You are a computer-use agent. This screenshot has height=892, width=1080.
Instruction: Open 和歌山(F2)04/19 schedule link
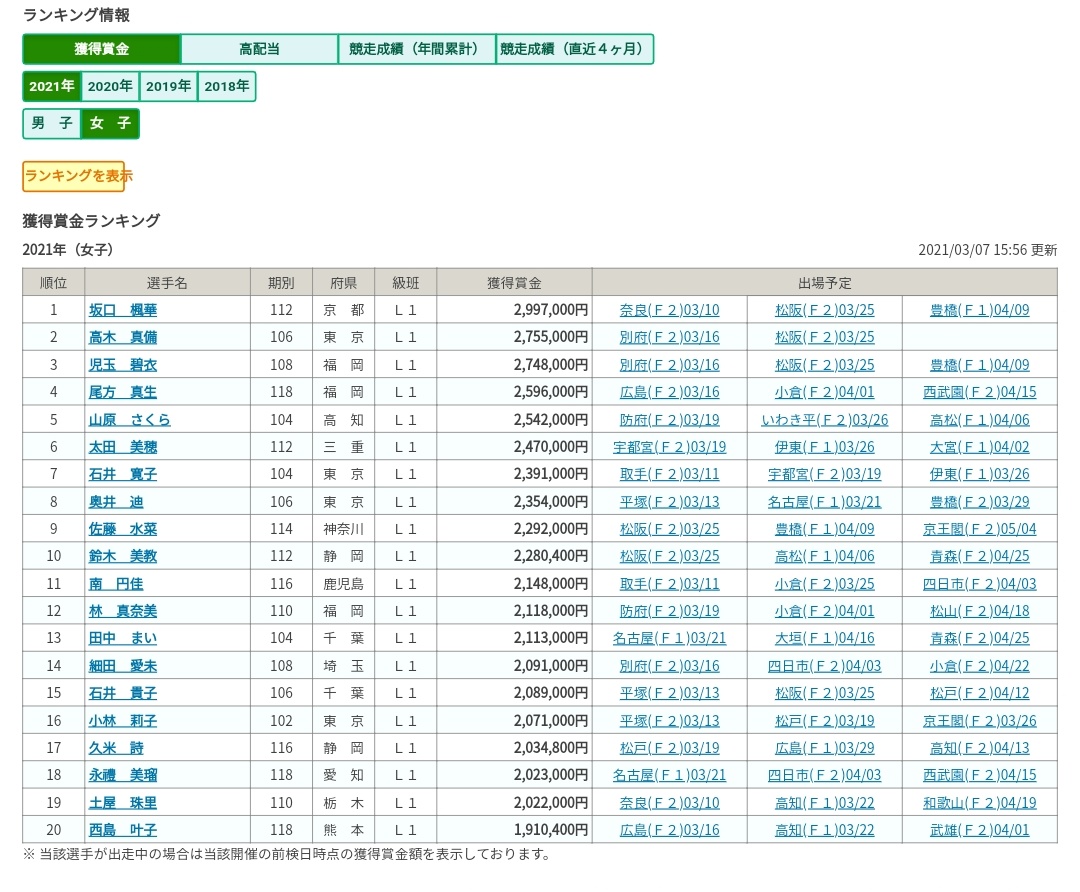[979, 802]
